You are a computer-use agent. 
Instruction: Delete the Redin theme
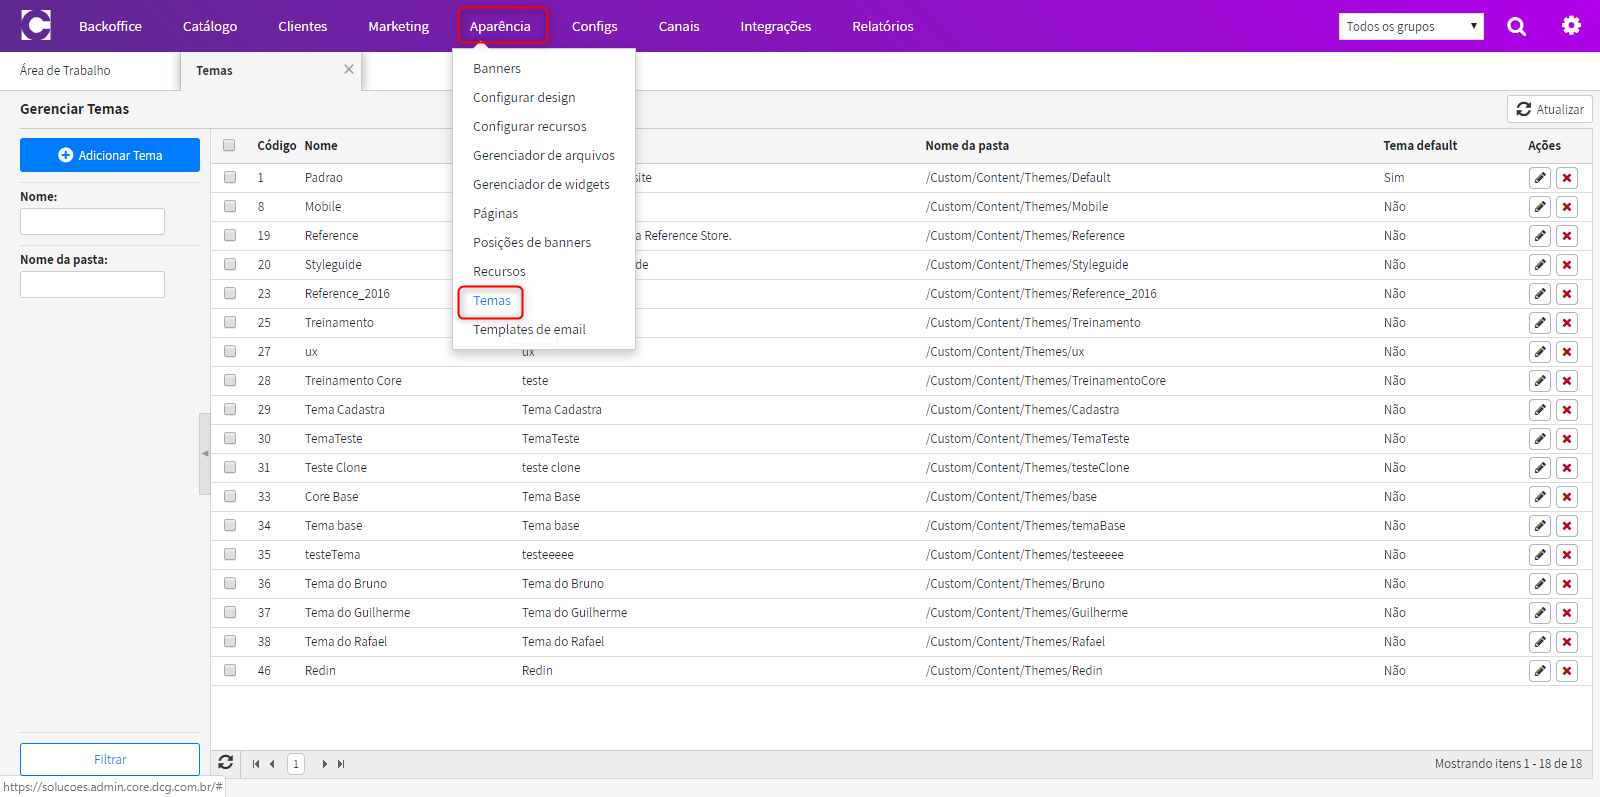(x=1567, y=671)
